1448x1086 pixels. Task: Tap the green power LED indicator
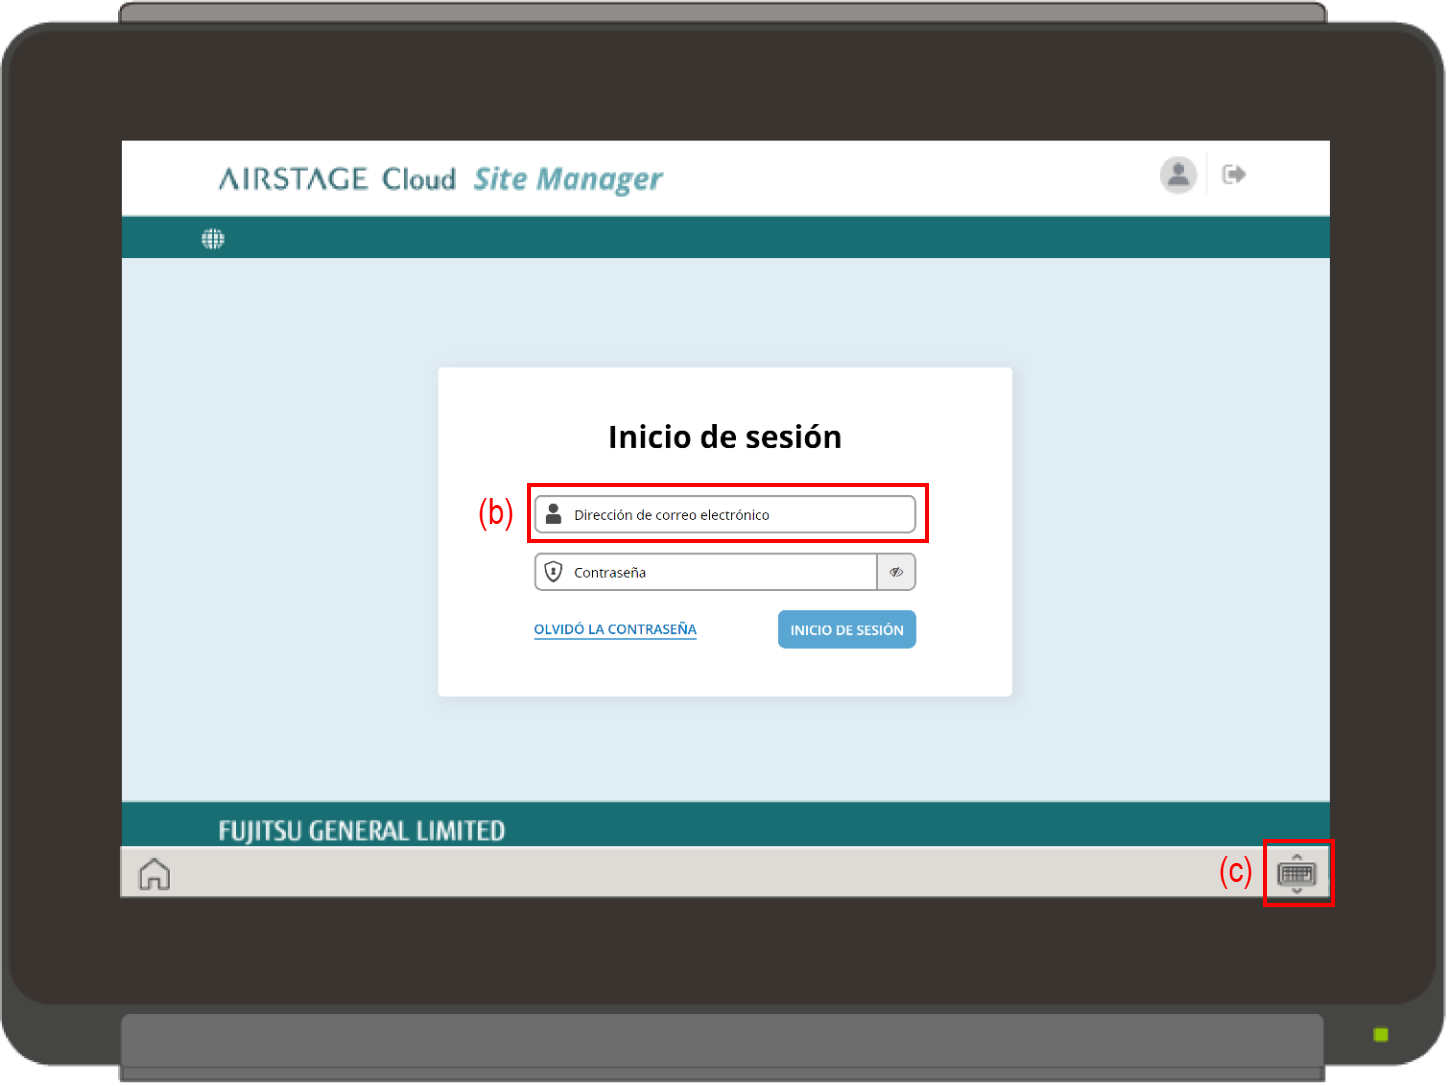pos(1380,1034)
